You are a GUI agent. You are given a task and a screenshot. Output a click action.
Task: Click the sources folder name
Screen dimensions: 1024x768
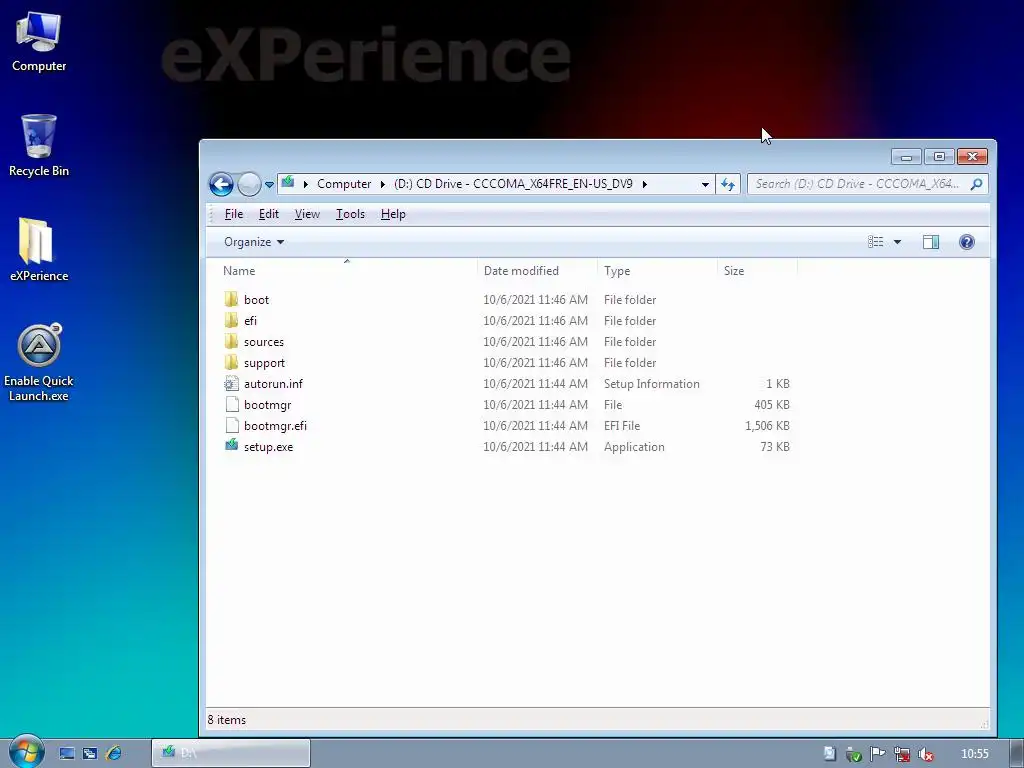click(x=264, y=342)
